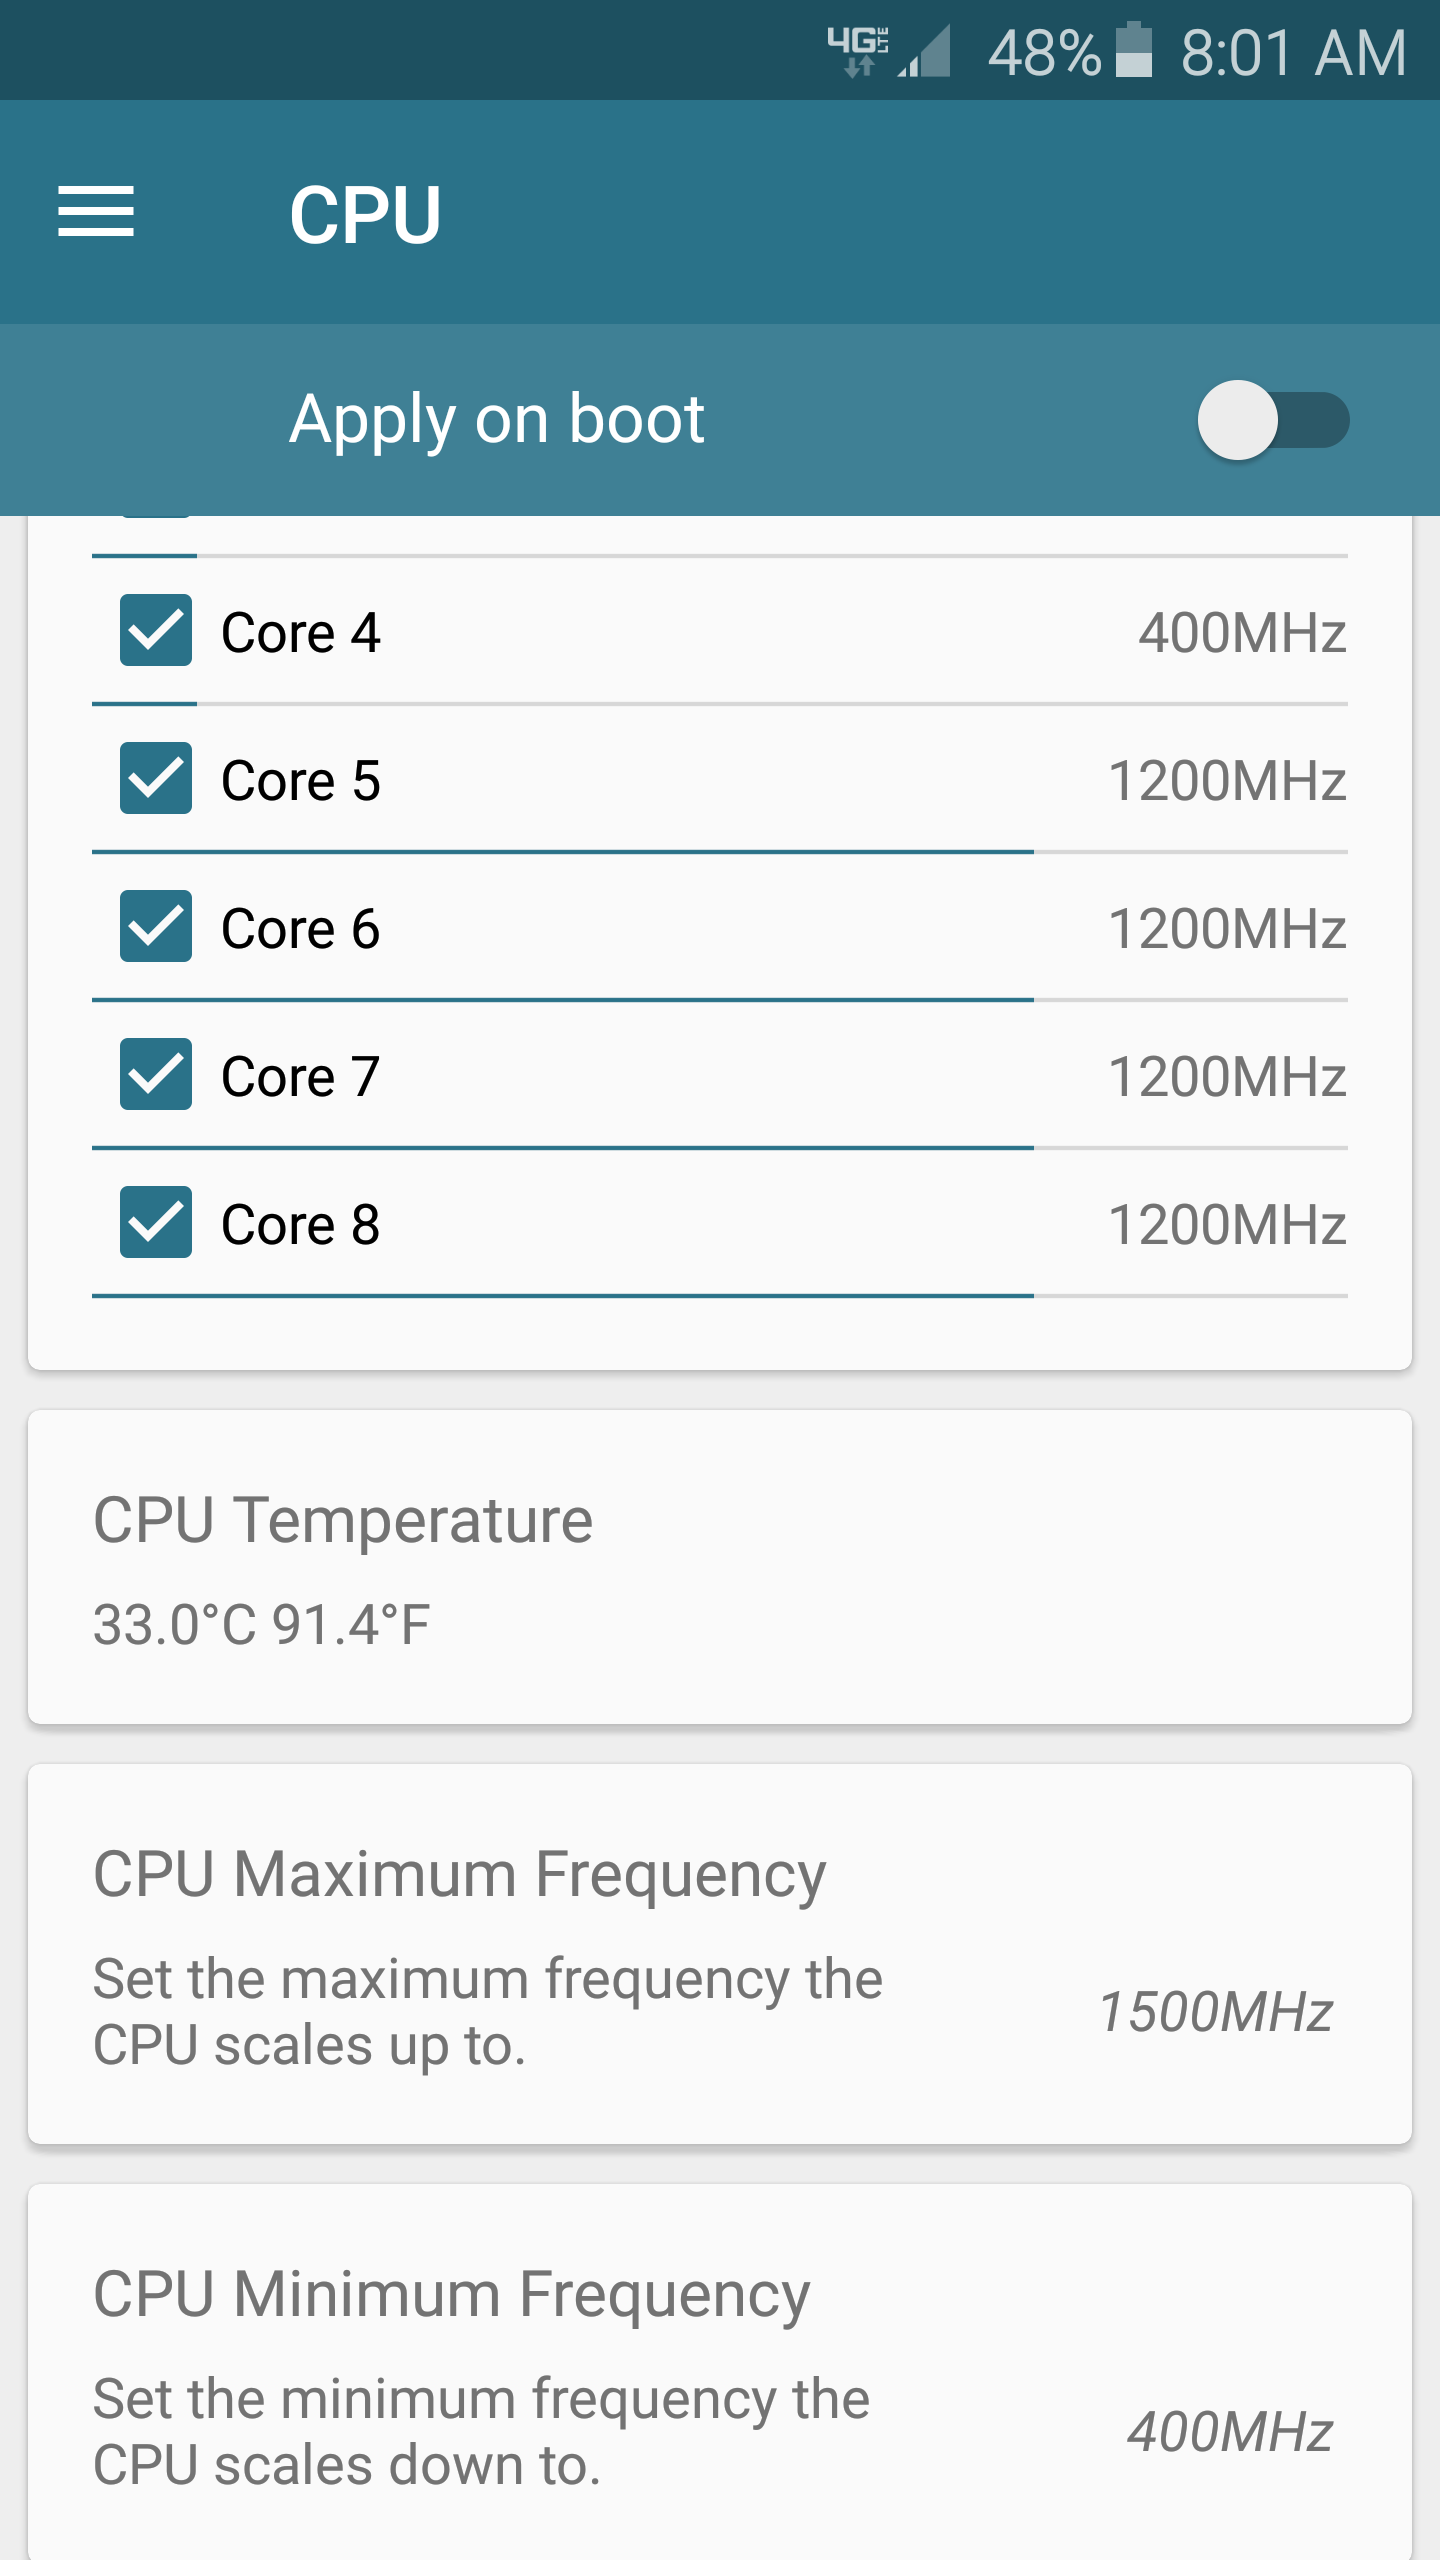Select the 1500MHz maximum frequency value
The image size is (1440, 2560).
(1216, 2012)
